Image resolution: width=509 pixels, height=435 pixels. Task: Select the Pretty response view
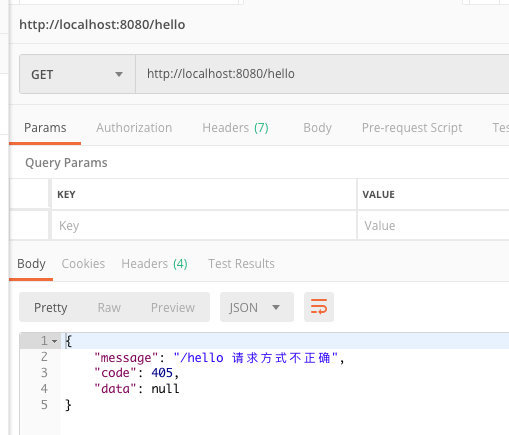(x=51, y=307)
